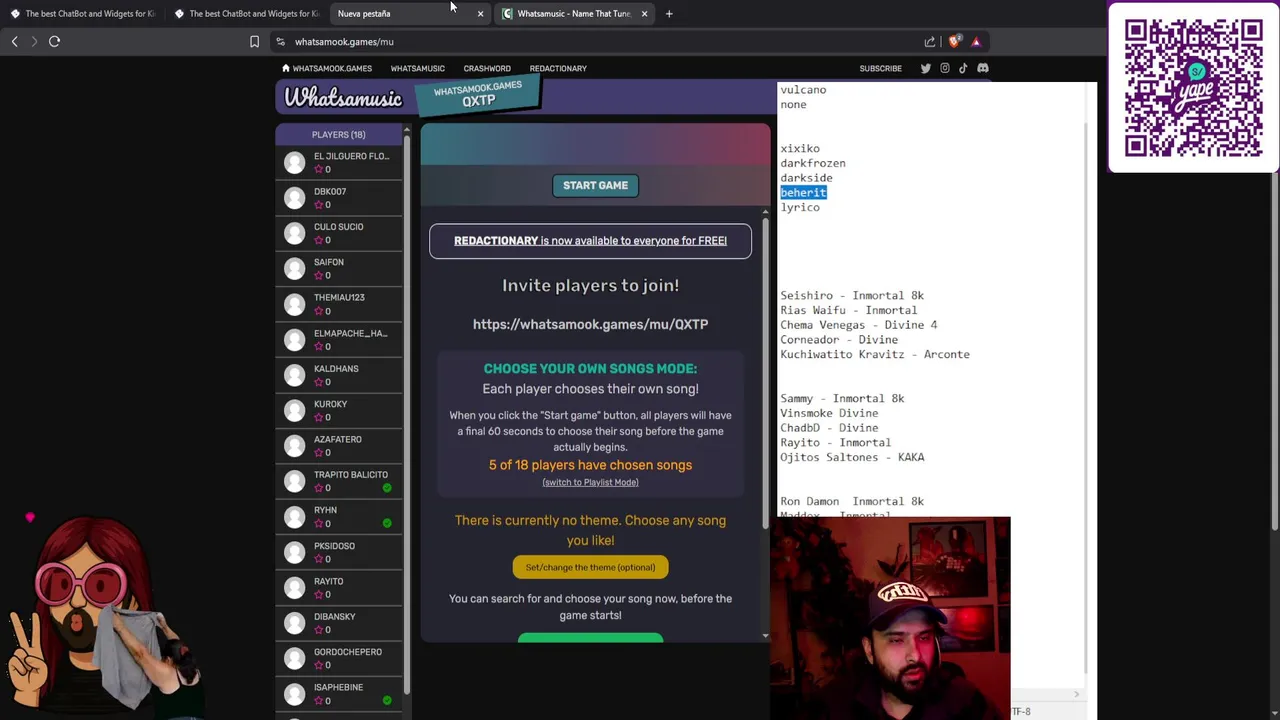Screen dimensions: 1280x720
Task: Reload the current page
Action: pyautogui.click(x=55, y=41)
